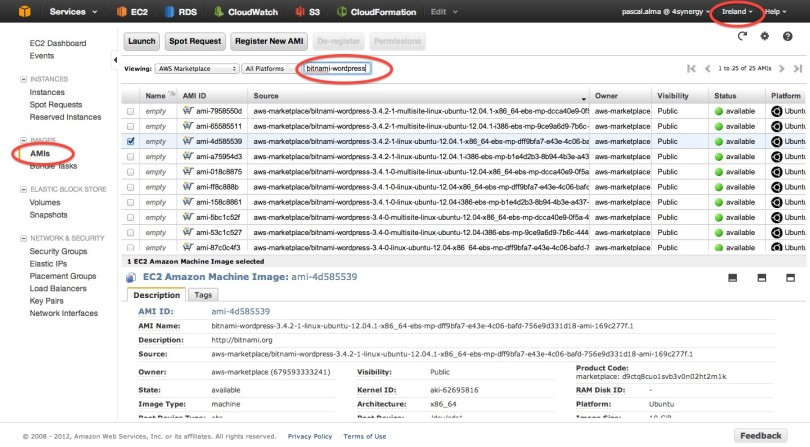
Task: Click the Register New AMI button
Action: click(269, 41)
